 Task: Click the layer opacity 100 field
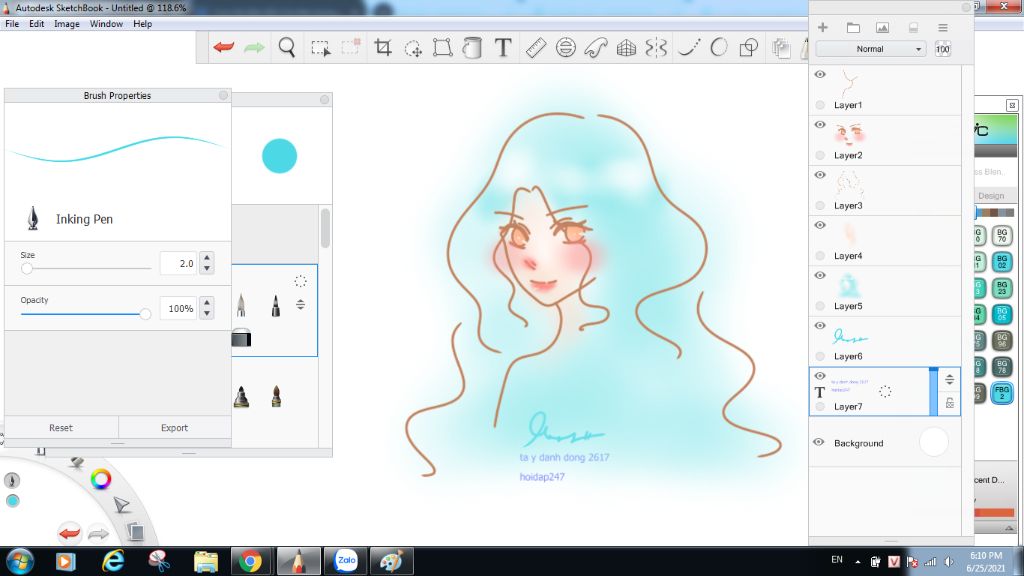(x=942, y=49)
